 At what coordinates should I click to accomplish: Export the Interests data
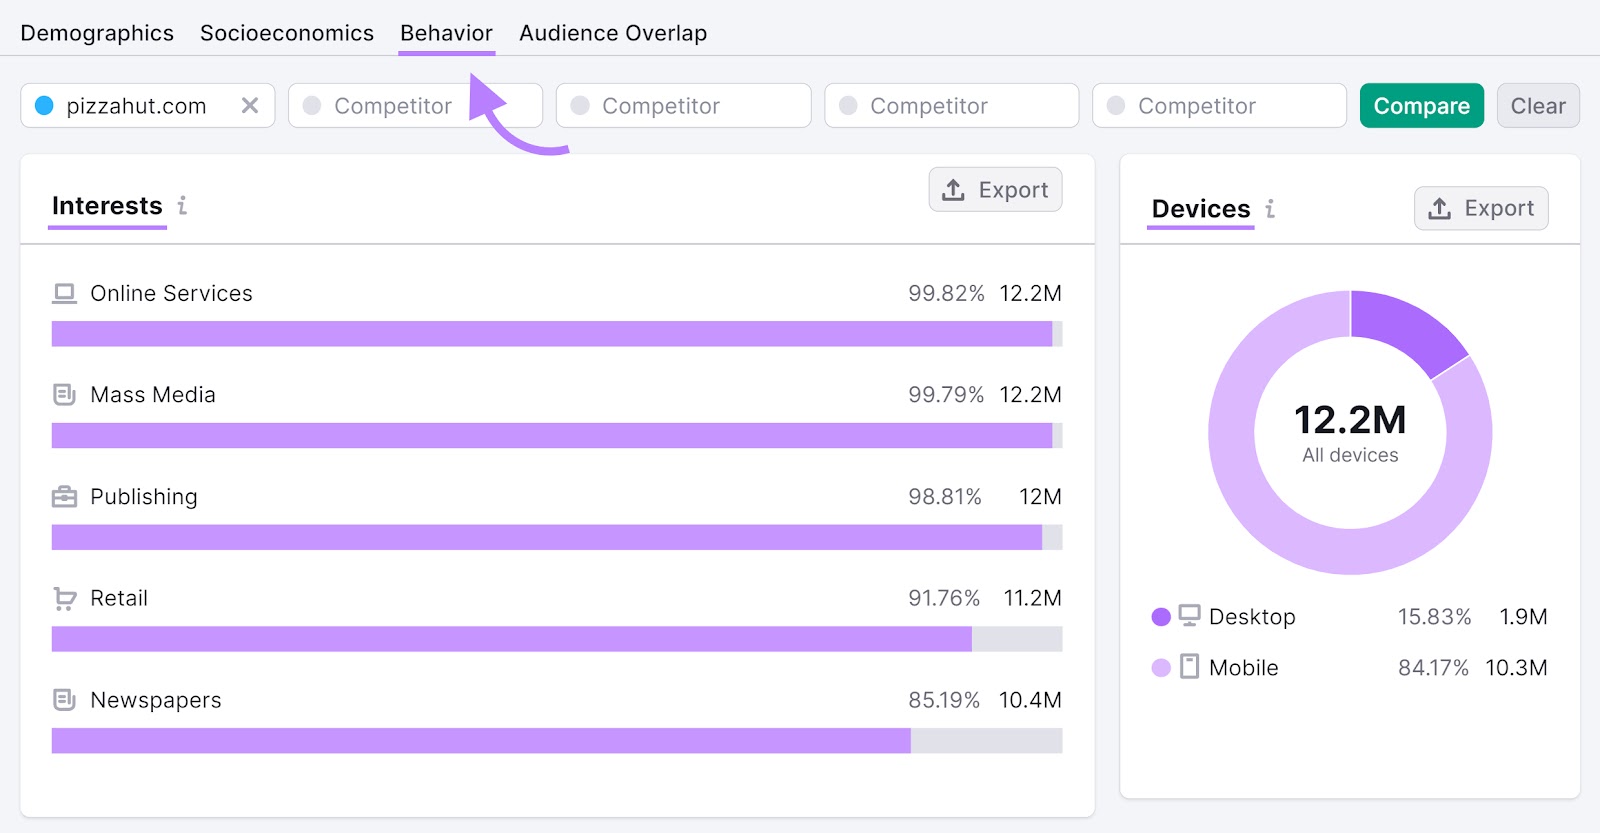[995, 190]
